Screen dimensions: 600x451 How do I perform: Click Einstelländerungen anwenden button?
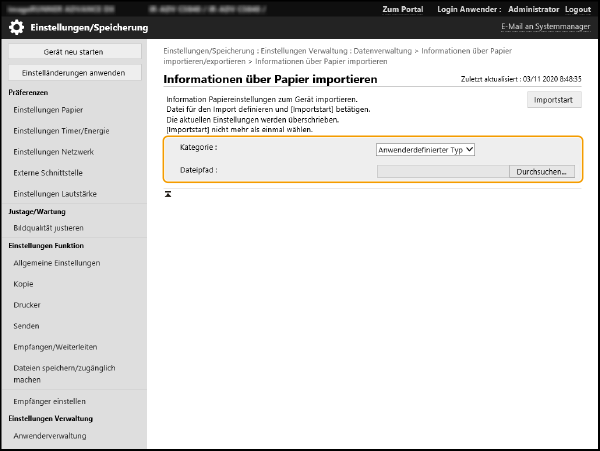click(73, 73)
